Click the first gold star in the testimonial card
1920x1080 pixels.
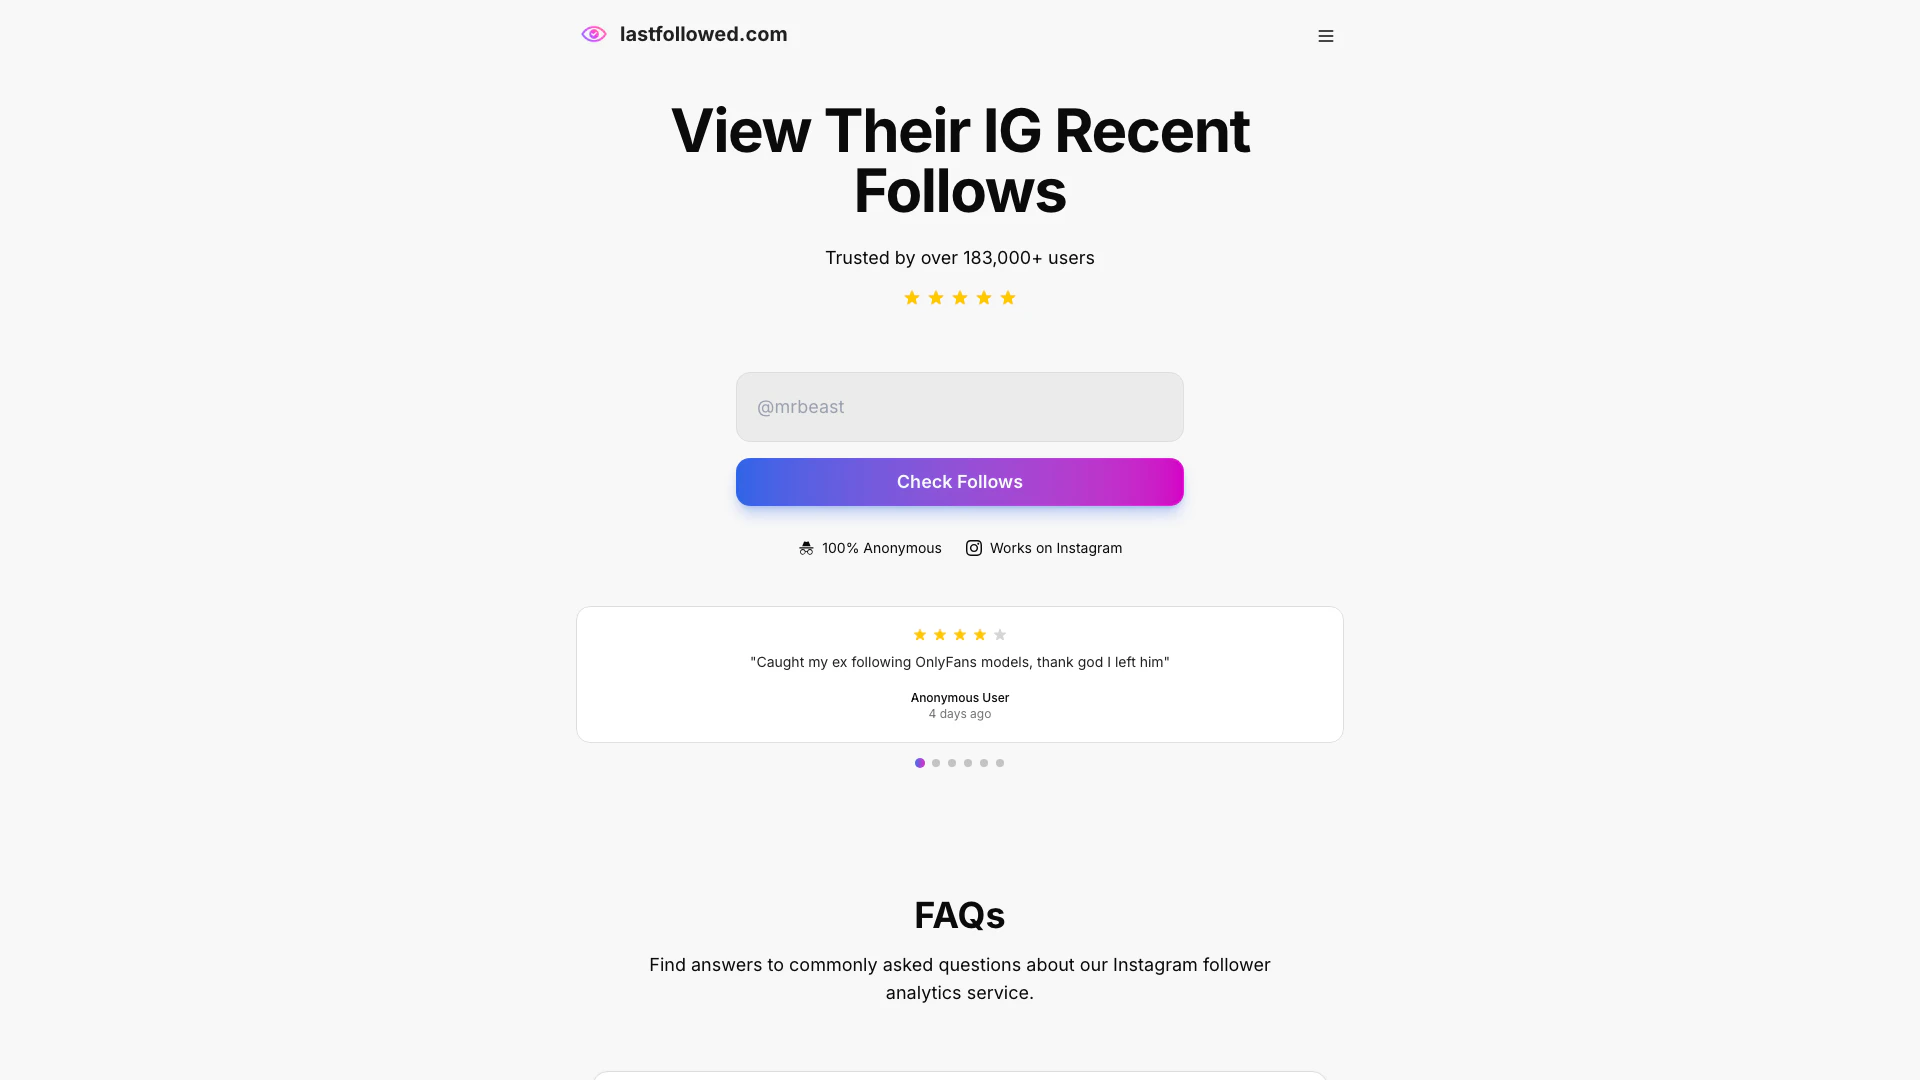point(920,635)
